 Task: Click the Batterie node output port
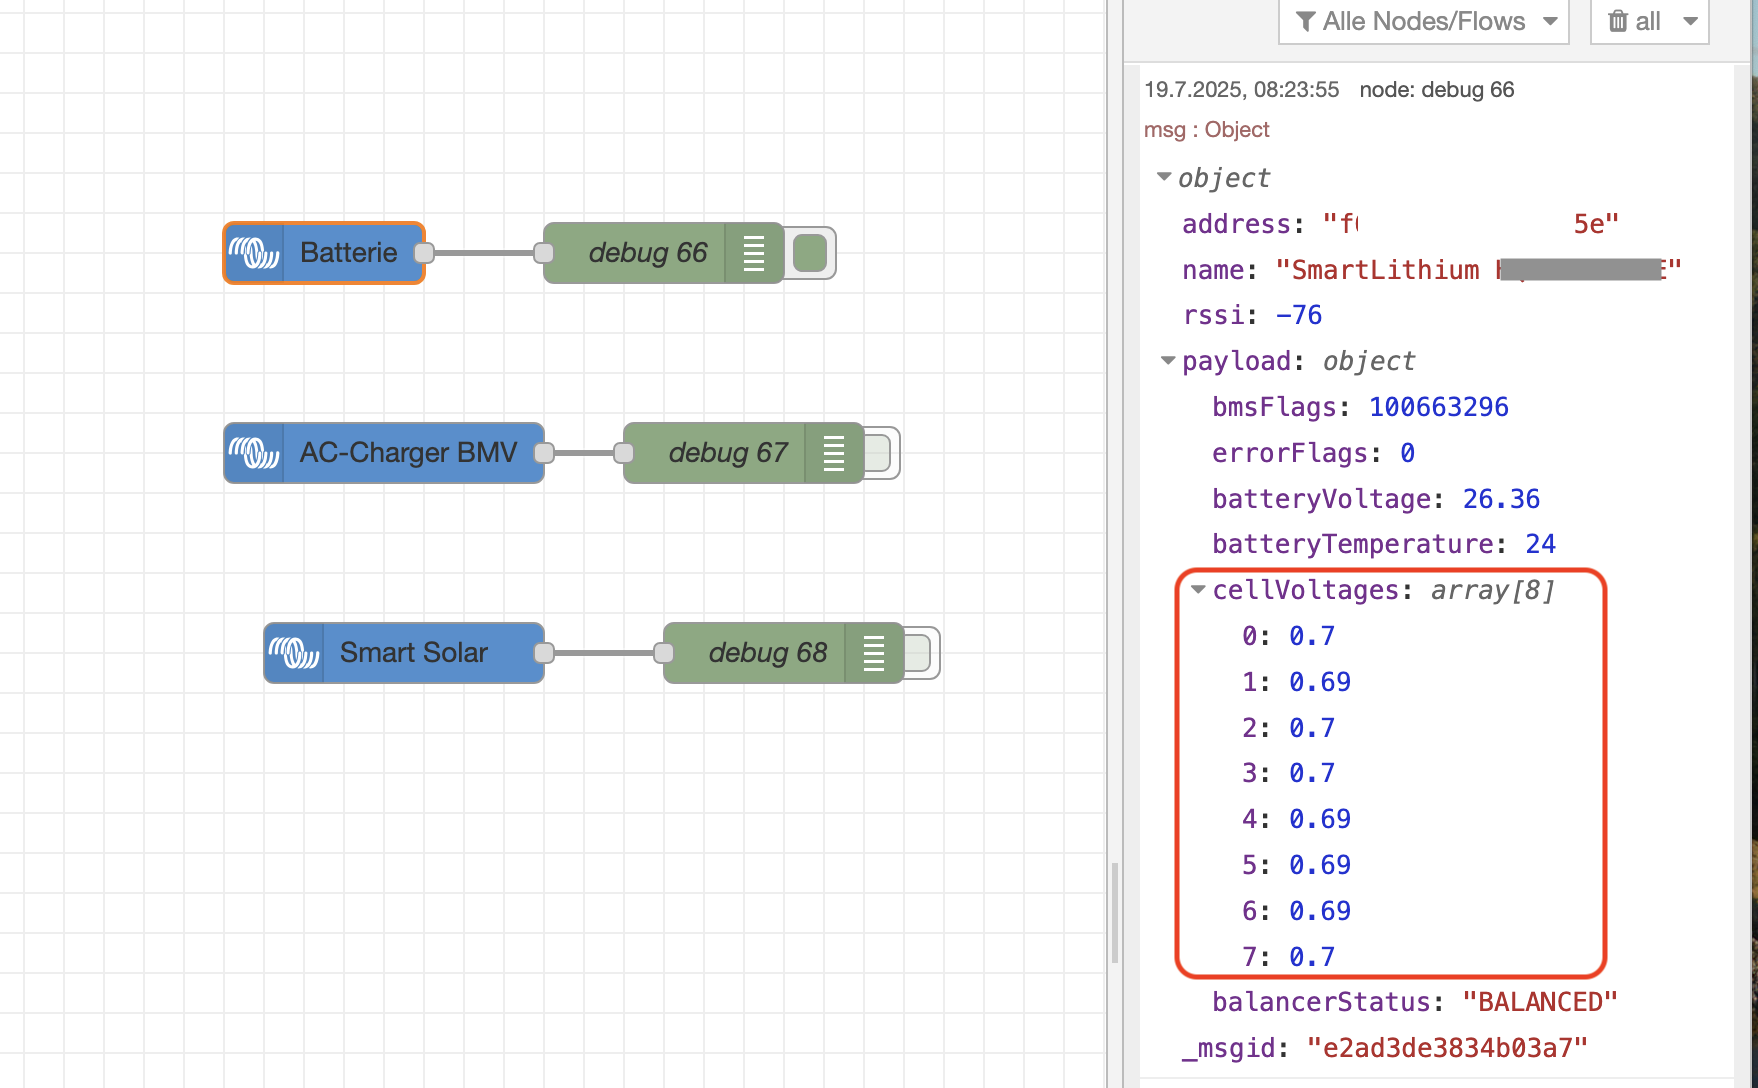pos(424,253)
